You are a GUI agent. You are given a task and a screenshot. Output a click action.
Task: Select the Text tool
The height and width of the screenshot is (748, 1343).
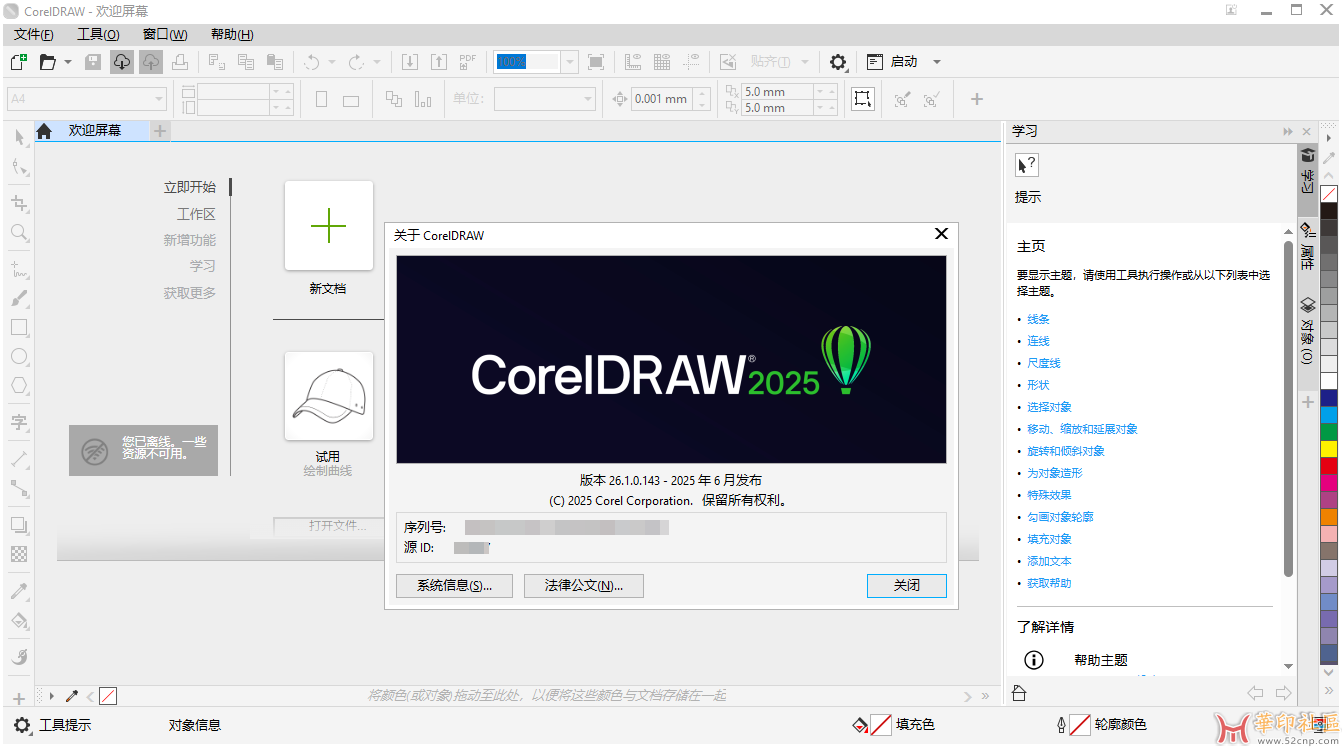(19, 422)
